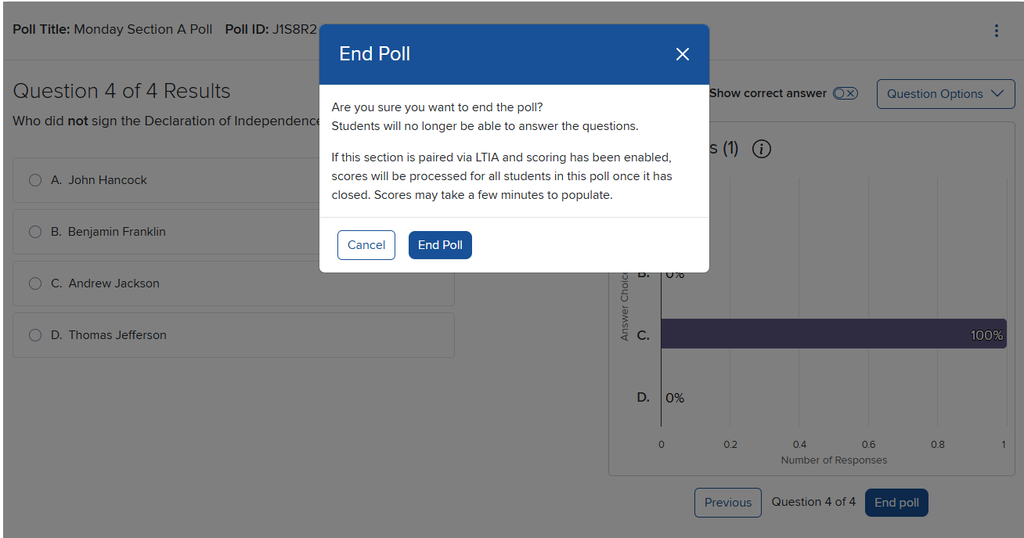Choose the C. Andrew Jackson radio option
Image resolution: width=1024 pixels, height=538 pixels.
point(35,284)
